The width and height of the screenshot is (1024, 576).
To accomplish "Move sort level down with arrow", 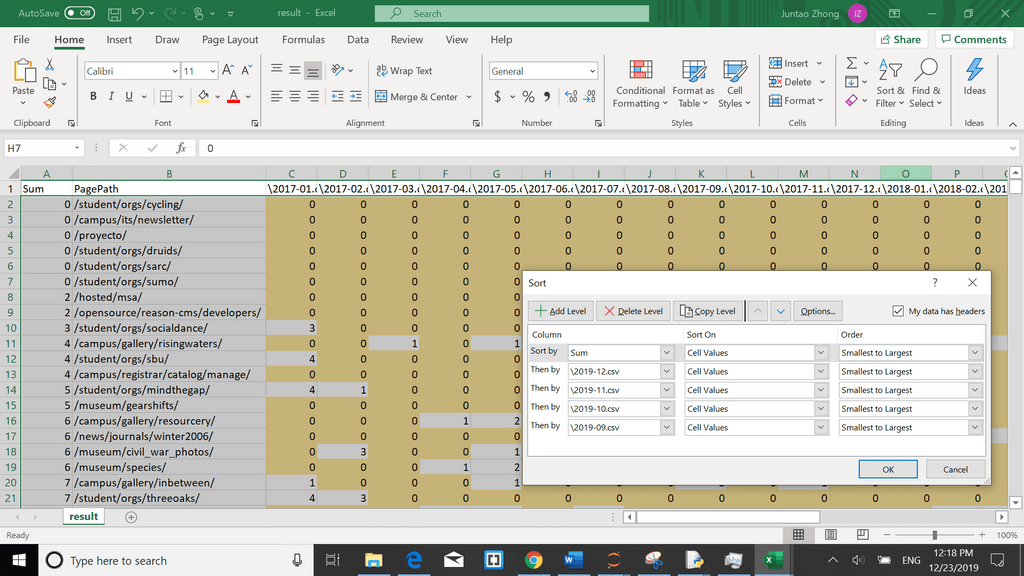I will click(x=780, y=311).
